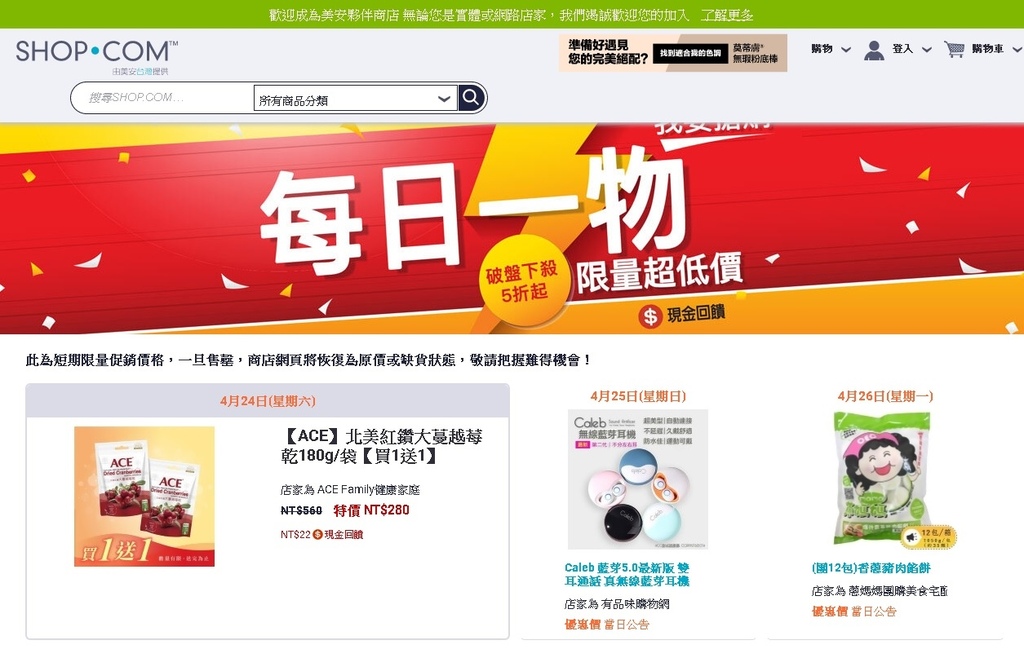Screen dimensions: 1024x649
Task: Open the Caleb 藍芽5.0 earphone product link
Action: point(627,575)
